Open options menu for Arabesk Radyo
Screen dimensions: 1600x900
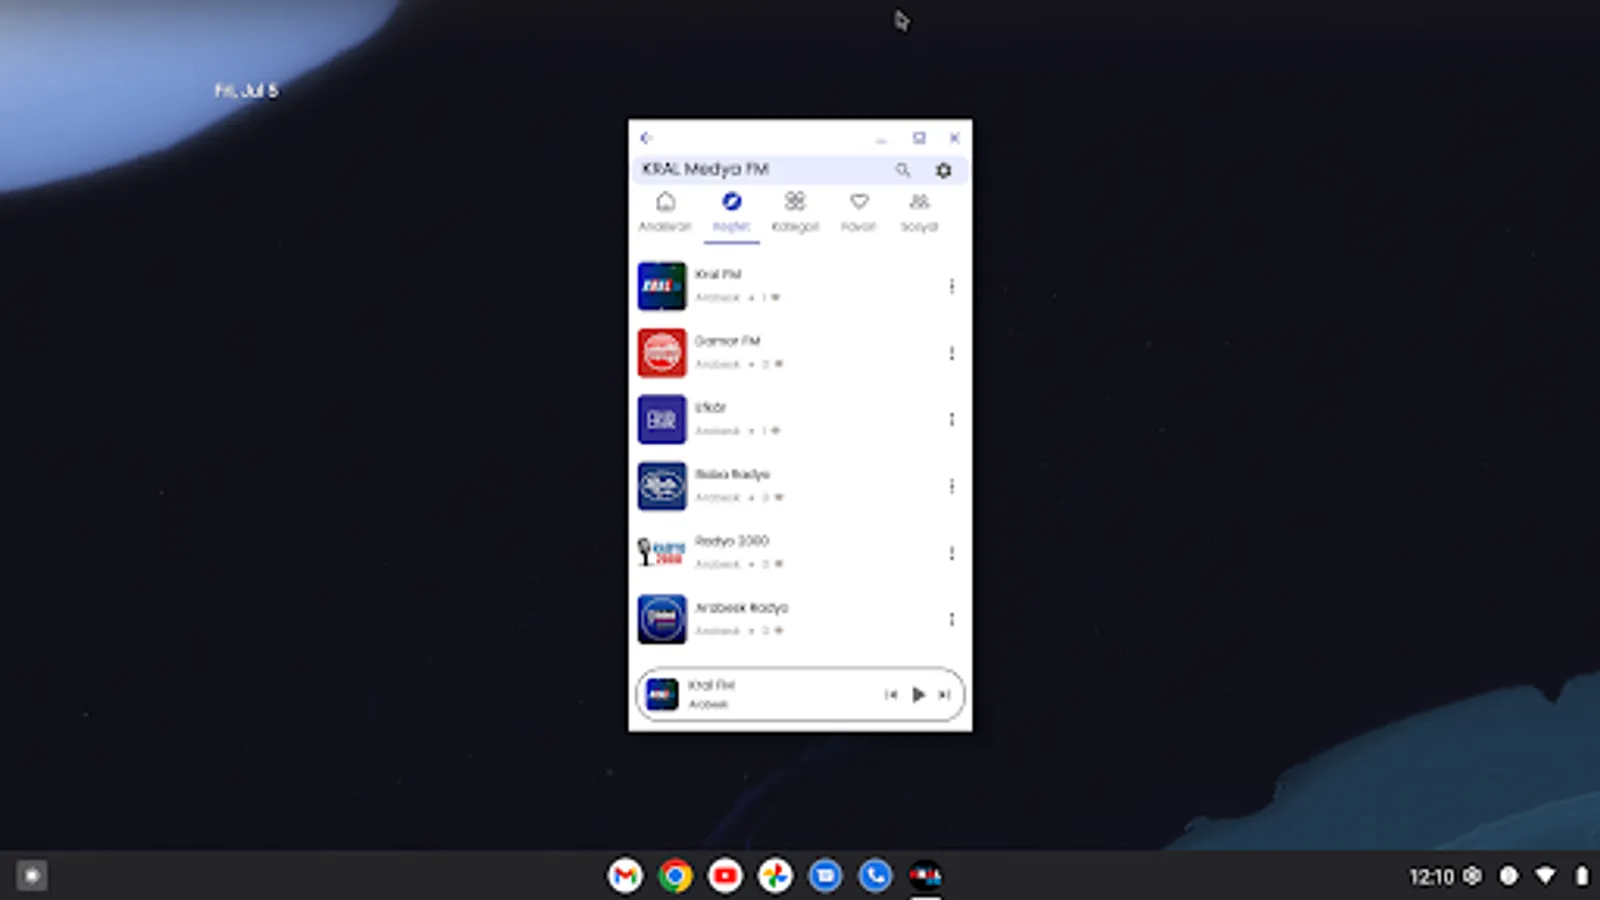tap(951, 619)
